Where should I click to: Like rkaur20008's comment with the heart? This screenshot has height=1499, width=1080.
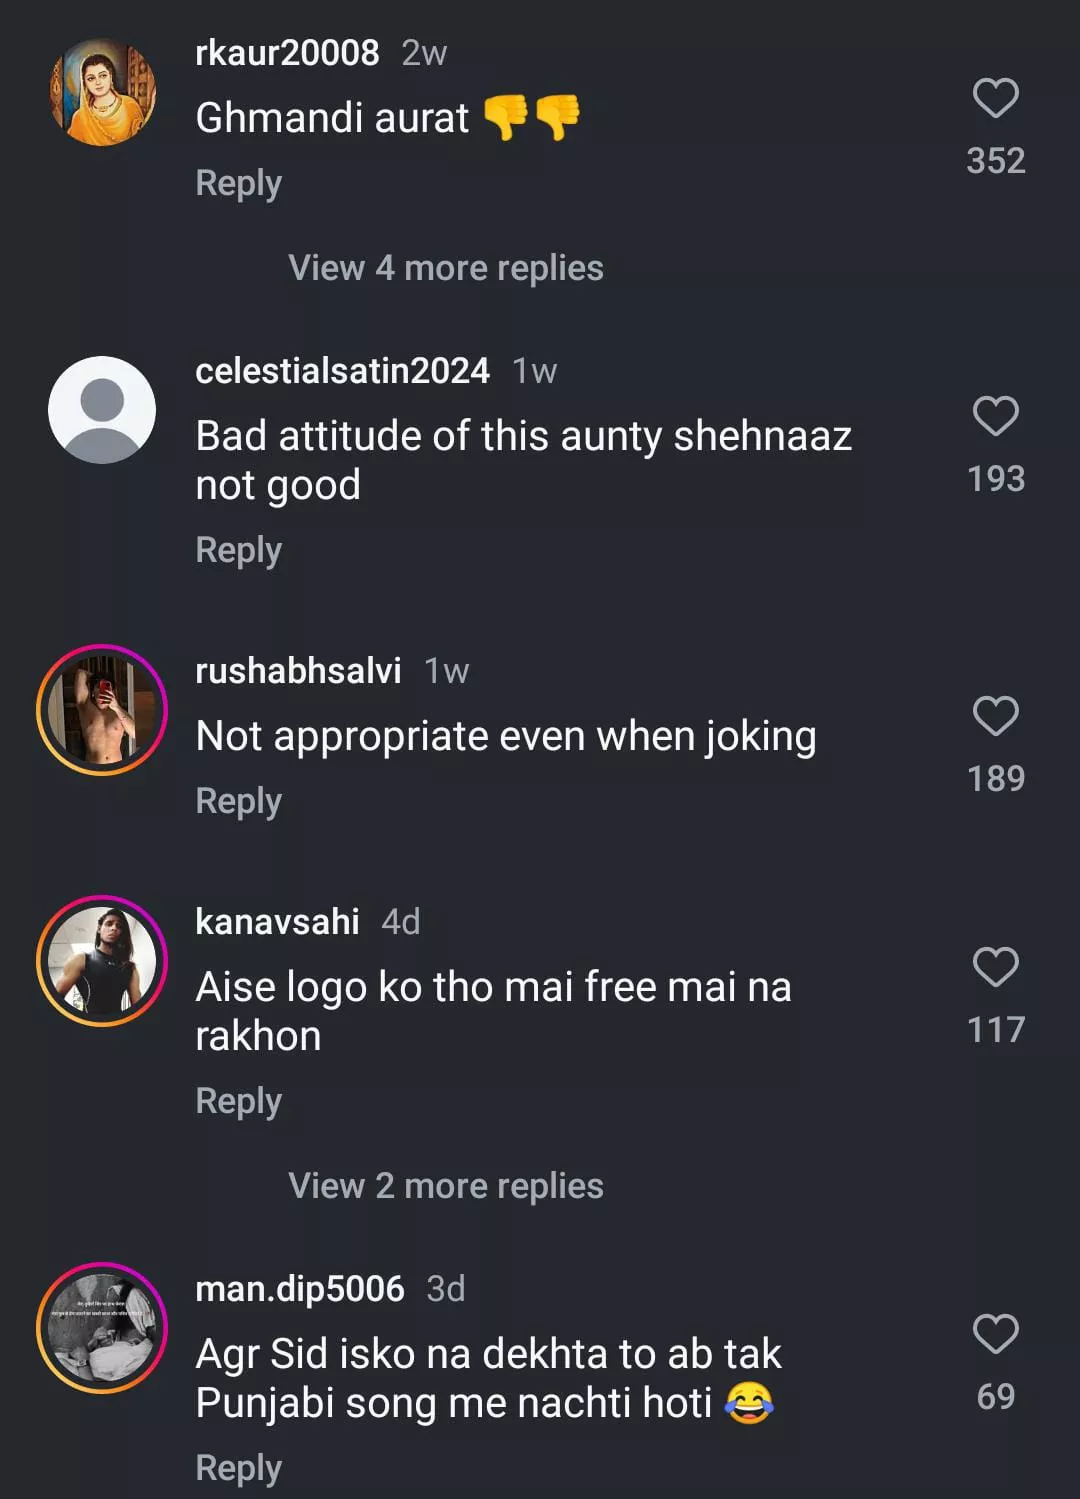point(995,99)
